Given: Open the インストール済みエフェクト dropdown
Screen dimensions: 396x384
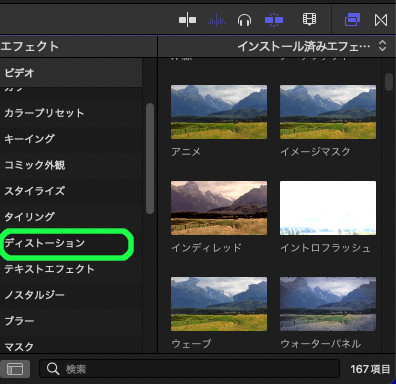Looking at the screenshot, I should (313, 46).
